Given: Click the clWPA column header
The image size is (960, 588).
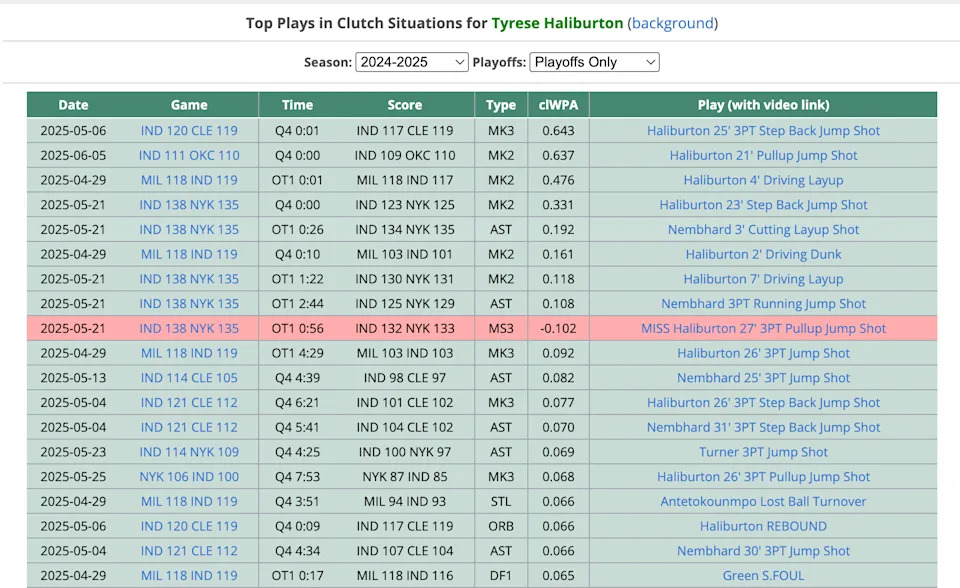Looking at the screenshot, I should [558, 105].
